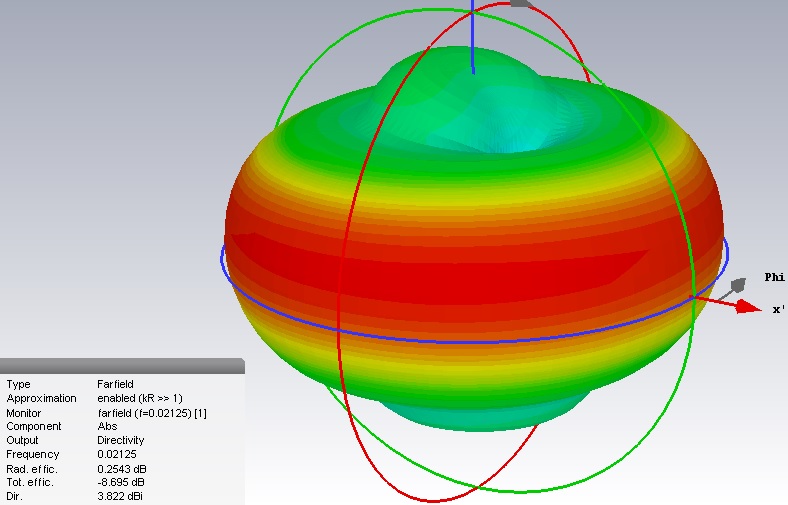Select 'enabled (kR >> 1)' value
Image resolution: width=788 pixels, height=505 pixels.
pyautogui.click(x=140, y=398)
